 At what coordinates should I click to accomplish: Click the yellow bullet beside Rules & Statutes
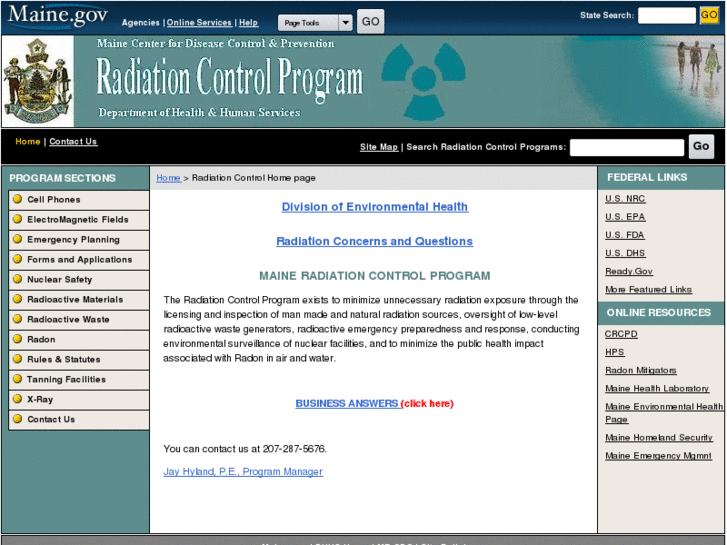18,359
